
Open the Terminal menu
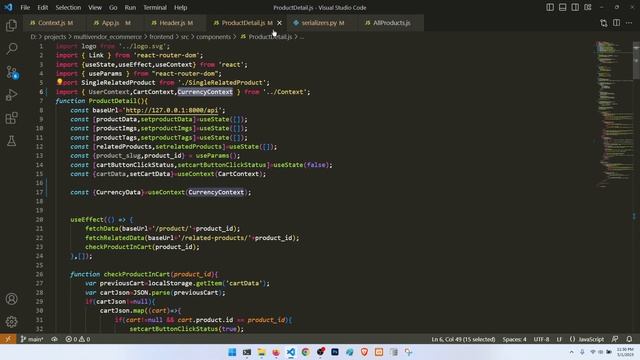pos(155,7)
